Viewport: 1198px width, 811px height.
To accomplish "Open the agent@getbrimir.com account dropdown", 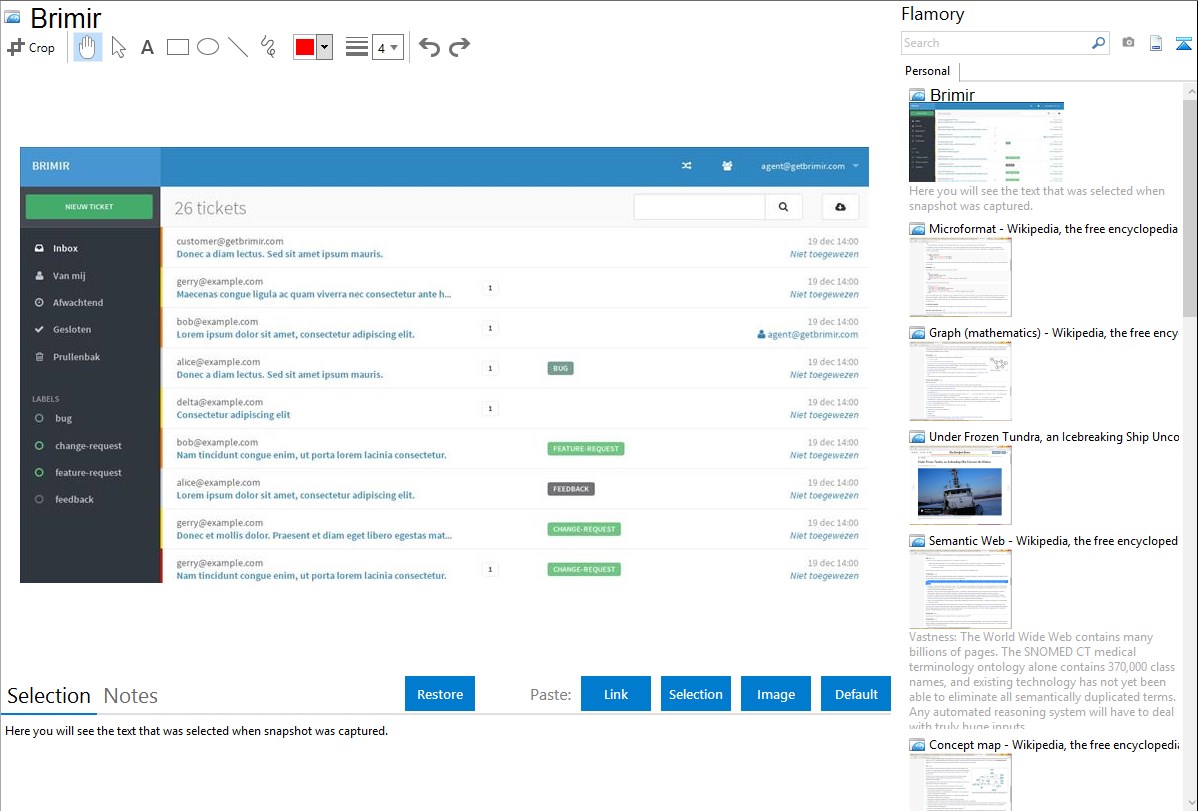I will (x=809, y=166).
